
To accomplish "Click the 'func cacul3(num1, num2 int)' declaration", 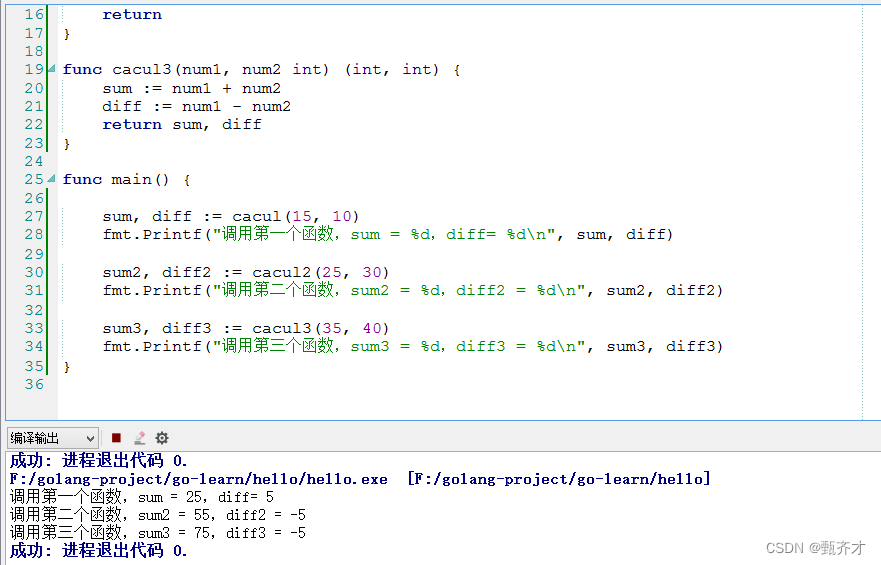I will point(196,69).
